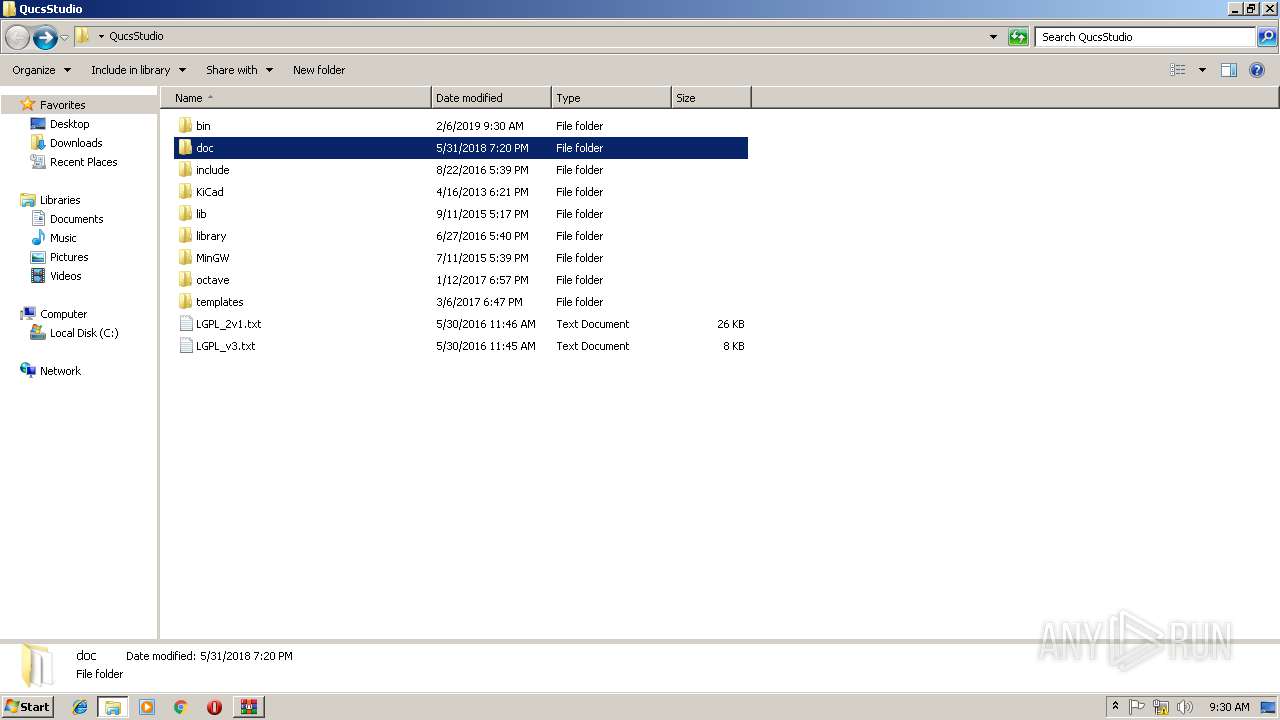Sort by Type column header

(x=611, y=98)
